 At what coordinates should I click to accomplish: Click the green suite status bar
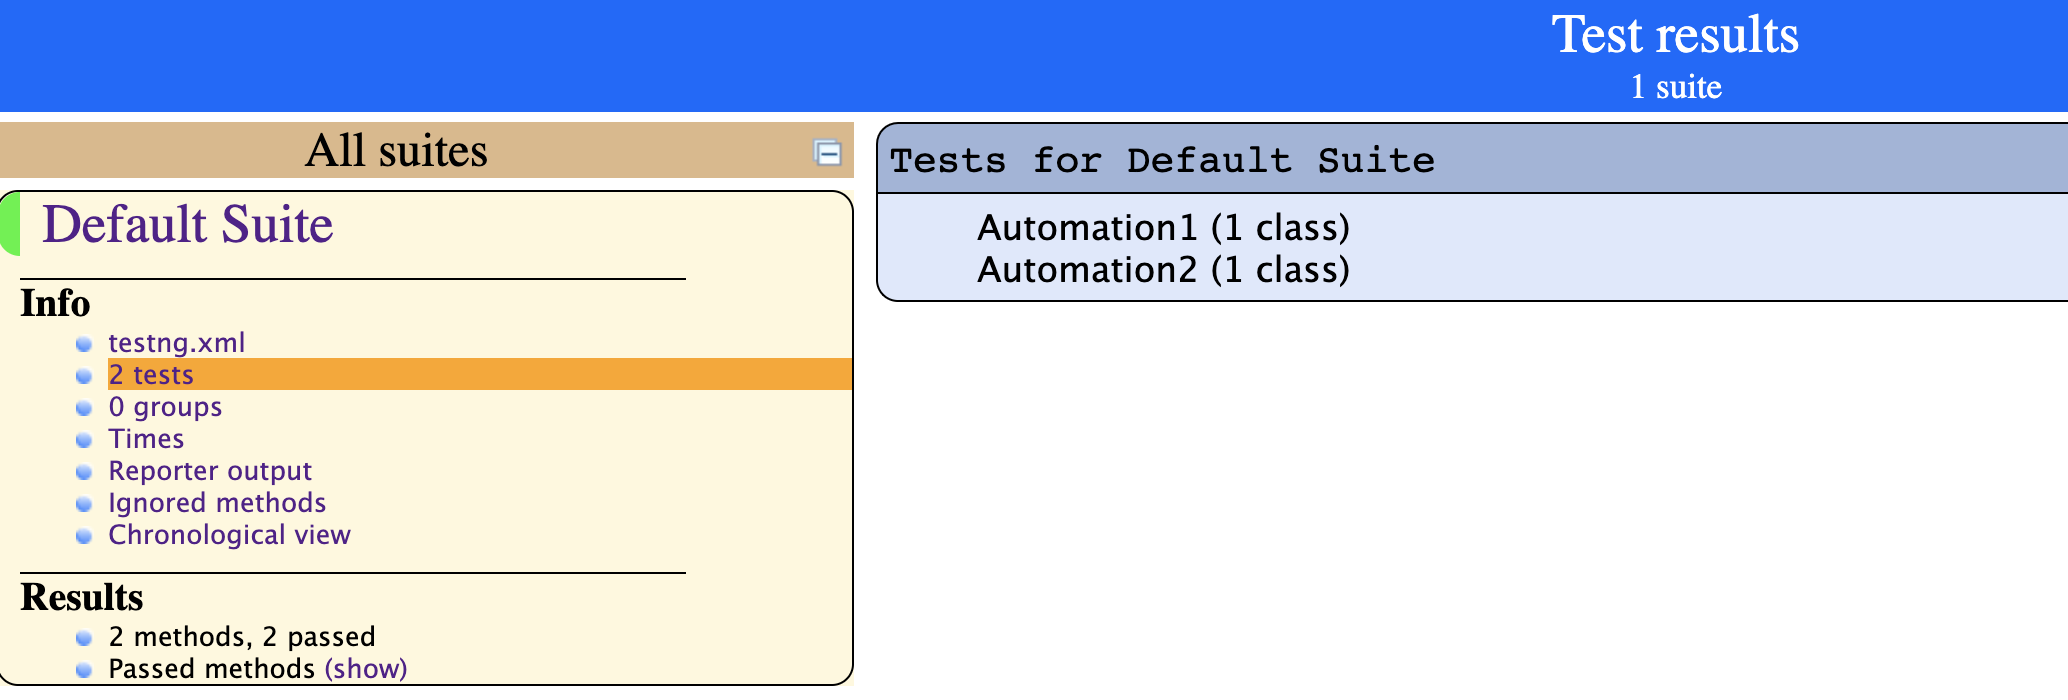click(9, 224)
